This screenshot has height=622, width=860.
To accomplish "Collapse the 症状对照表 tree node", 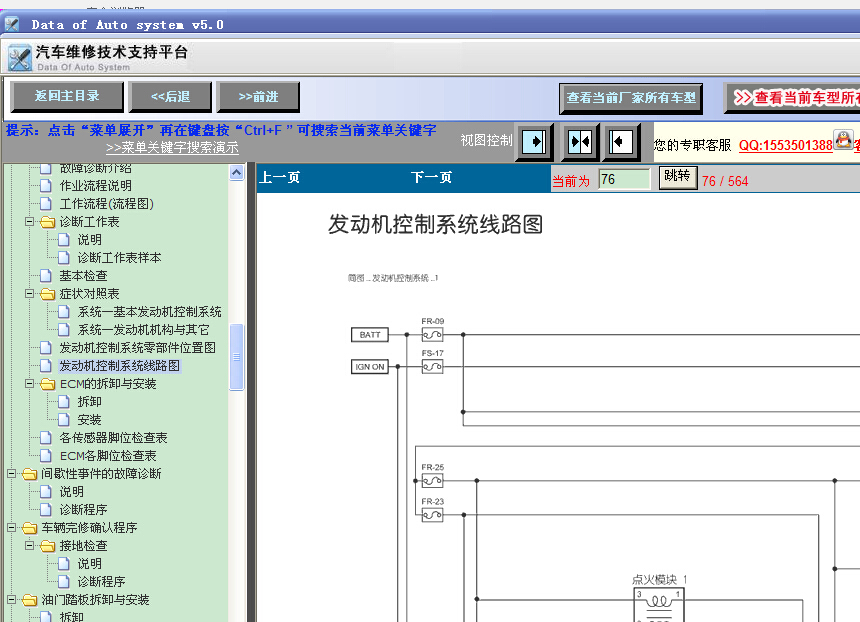I will (29, 294).
